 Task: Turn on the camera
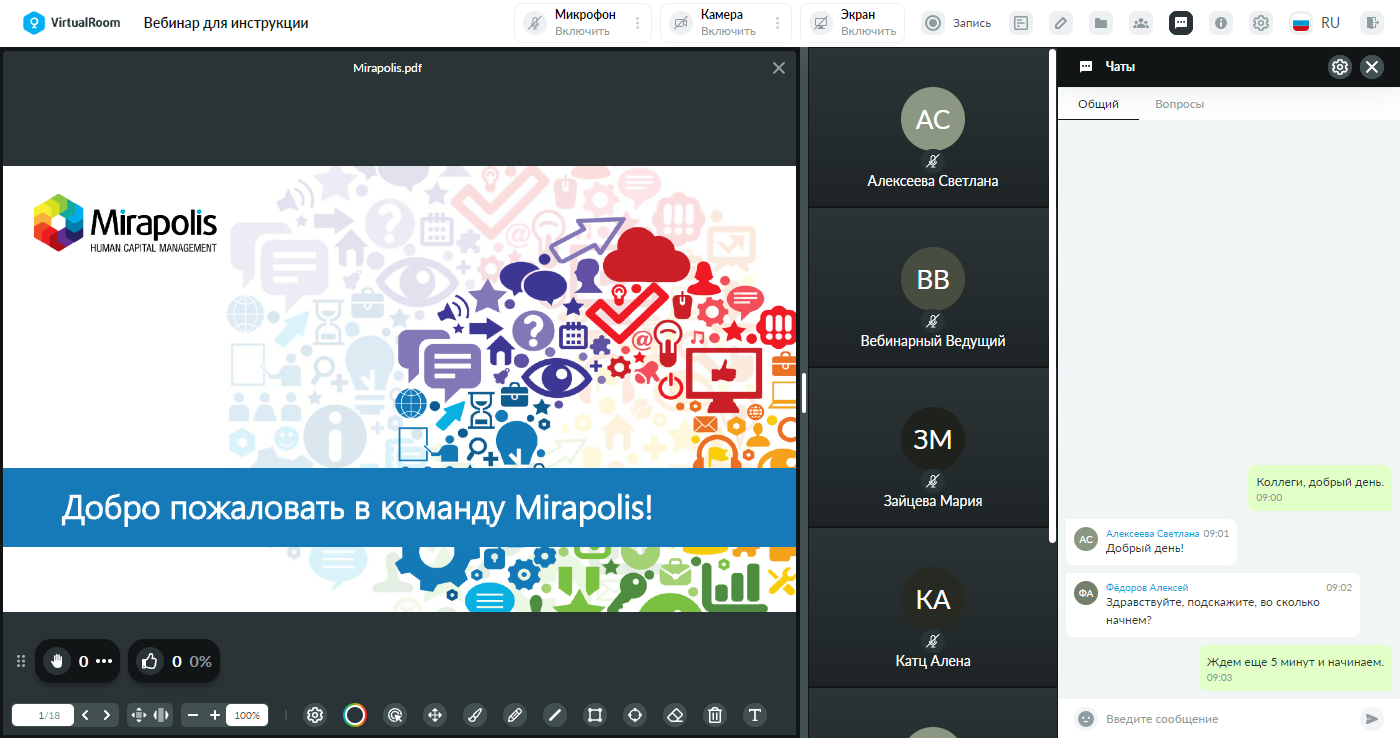tap(717, 23)
